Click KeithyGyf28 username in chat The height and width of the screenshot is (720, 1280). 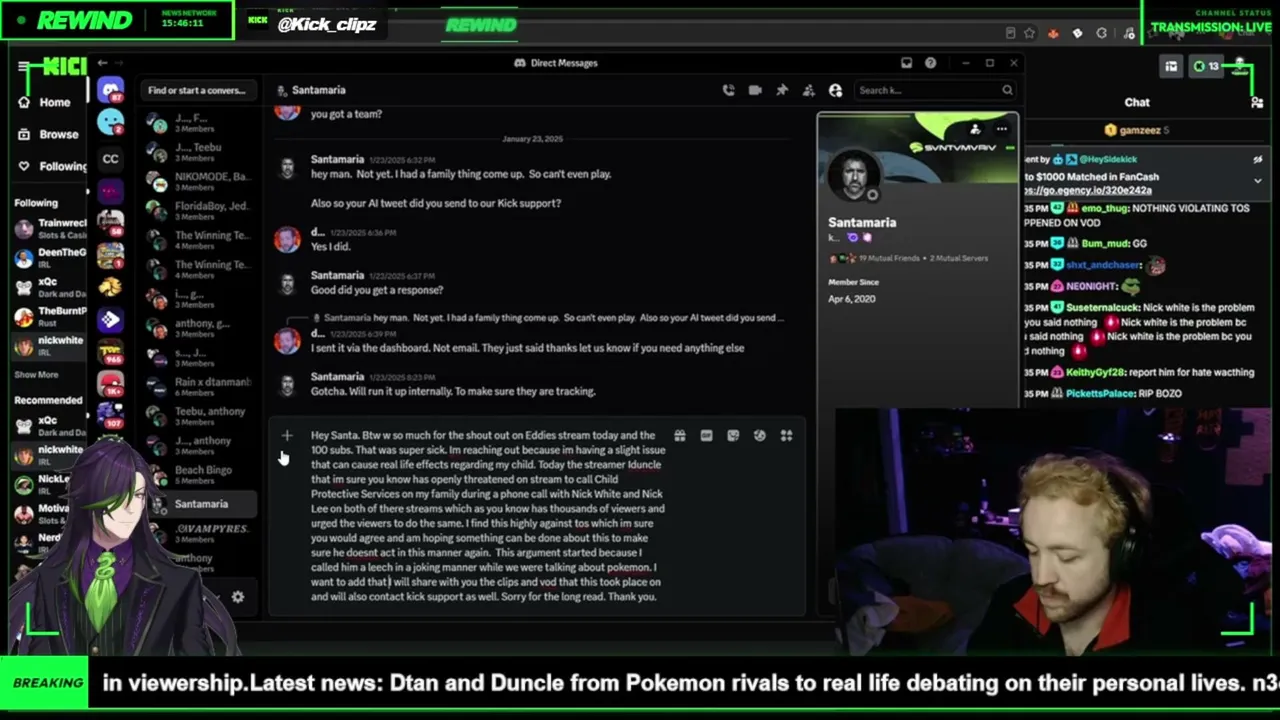(x=1095, y=372)
